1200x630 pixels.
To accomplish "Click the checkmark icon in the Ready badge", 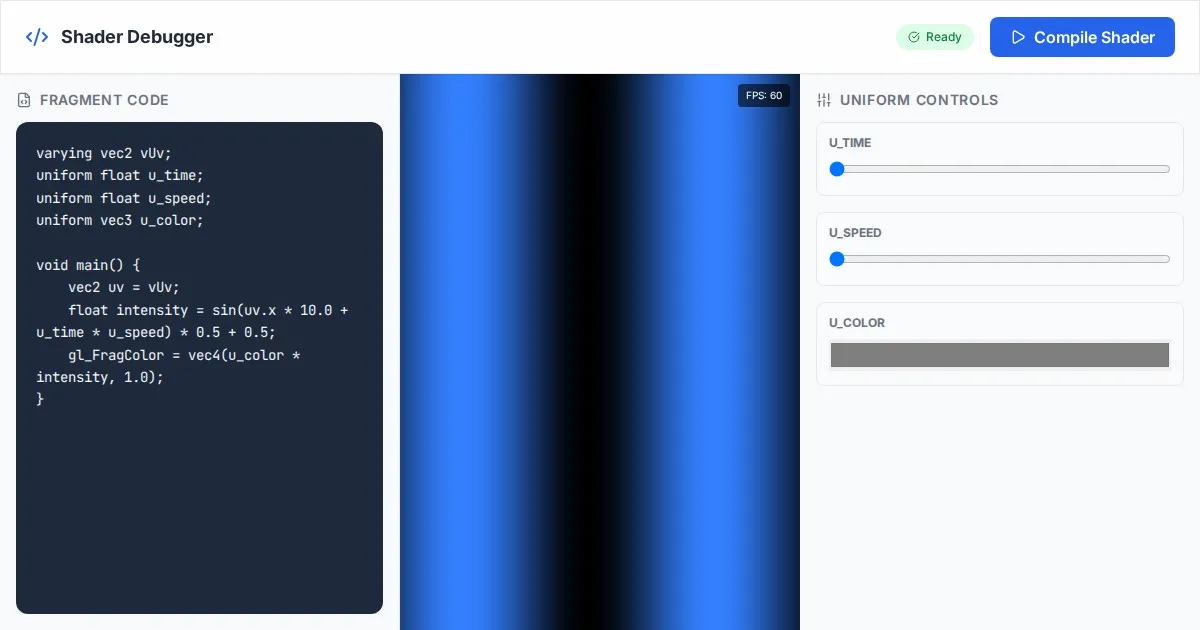I will coord(913,37).
